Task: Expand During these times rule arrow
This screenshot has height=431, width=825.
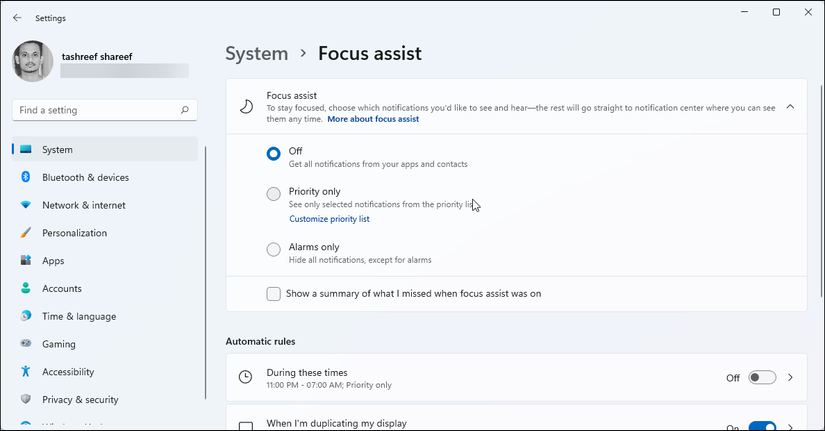Action: (790, 378)
